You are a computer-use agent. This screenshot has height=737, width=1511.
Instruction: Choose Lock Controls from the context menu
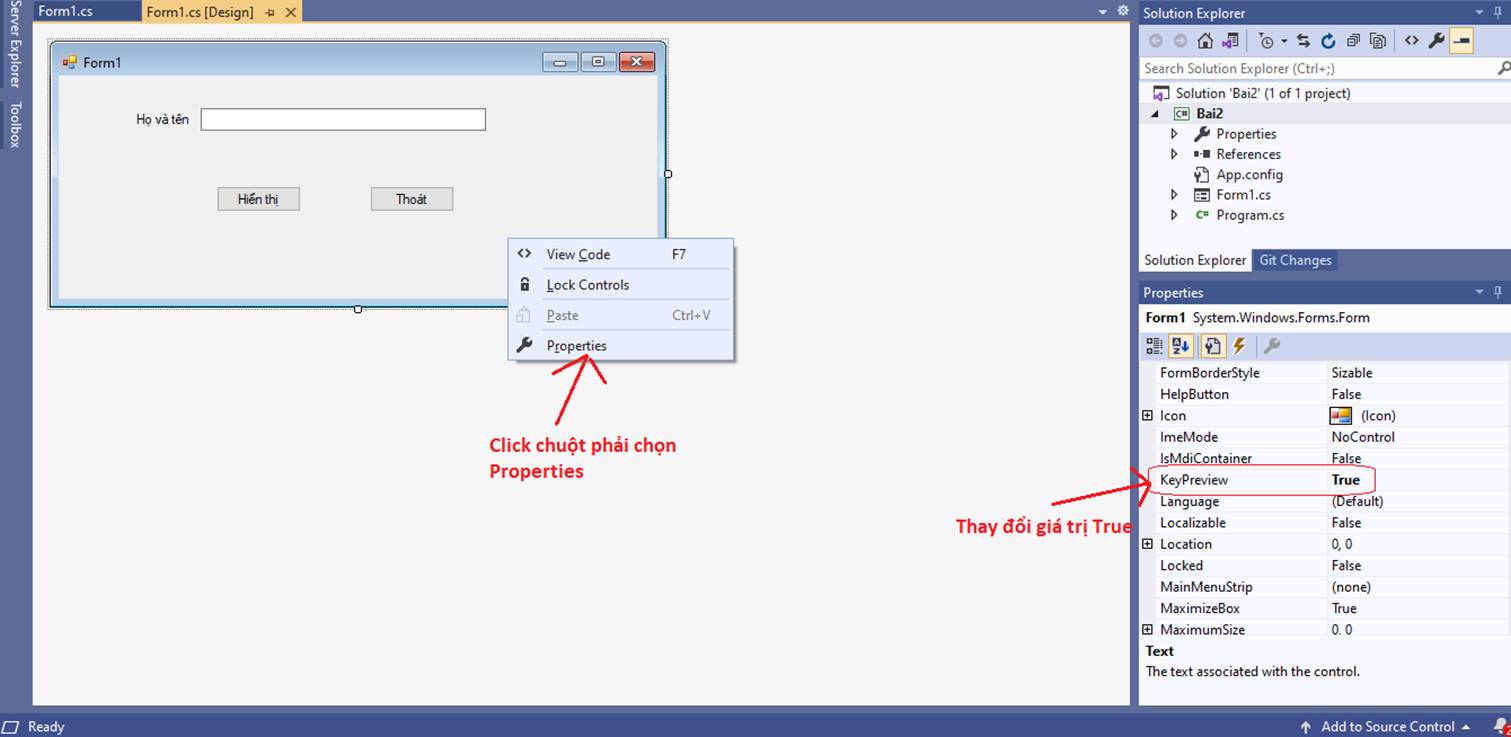coord(587,284)
